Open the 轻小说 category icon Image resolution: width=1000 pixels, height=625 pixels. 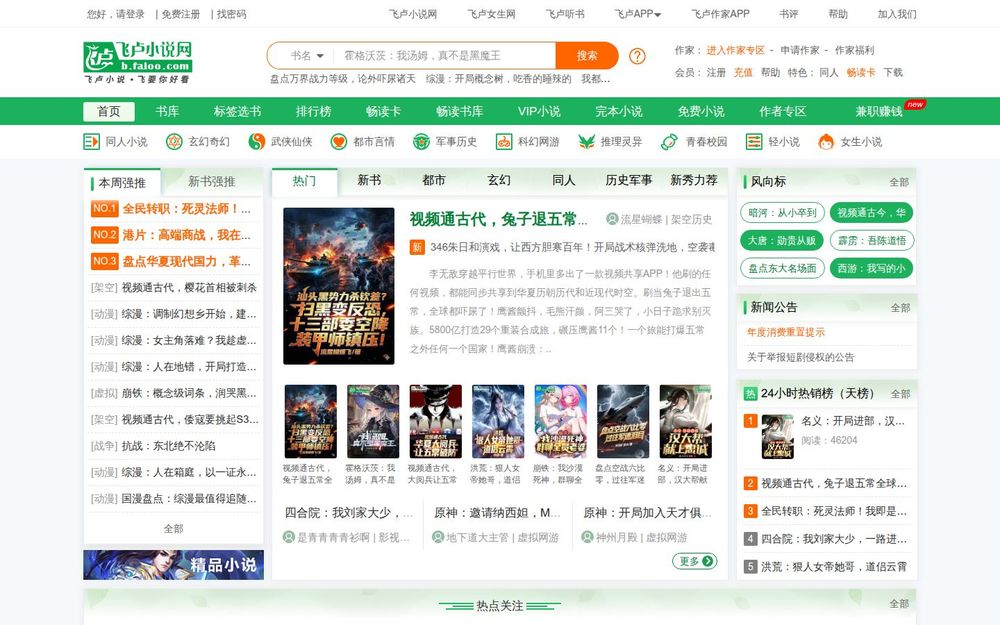pos(754,142)
